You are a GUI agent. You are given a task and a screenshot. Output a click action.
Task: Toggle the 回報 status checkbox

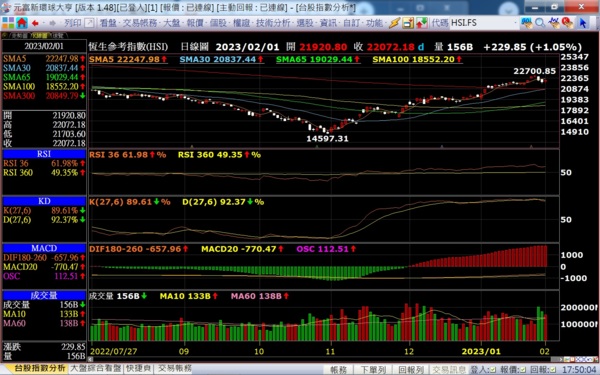552,370
